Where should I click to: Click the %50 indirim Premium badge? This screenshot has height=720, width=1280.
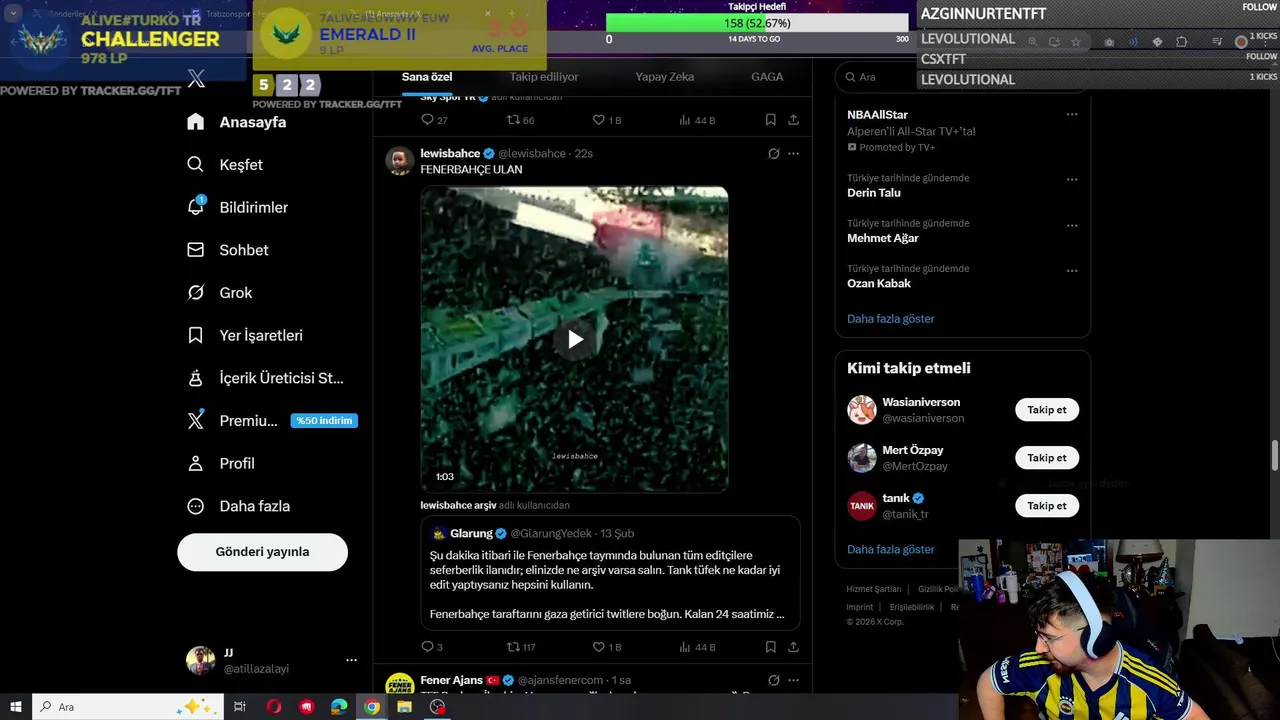click(x=324, y=421)
